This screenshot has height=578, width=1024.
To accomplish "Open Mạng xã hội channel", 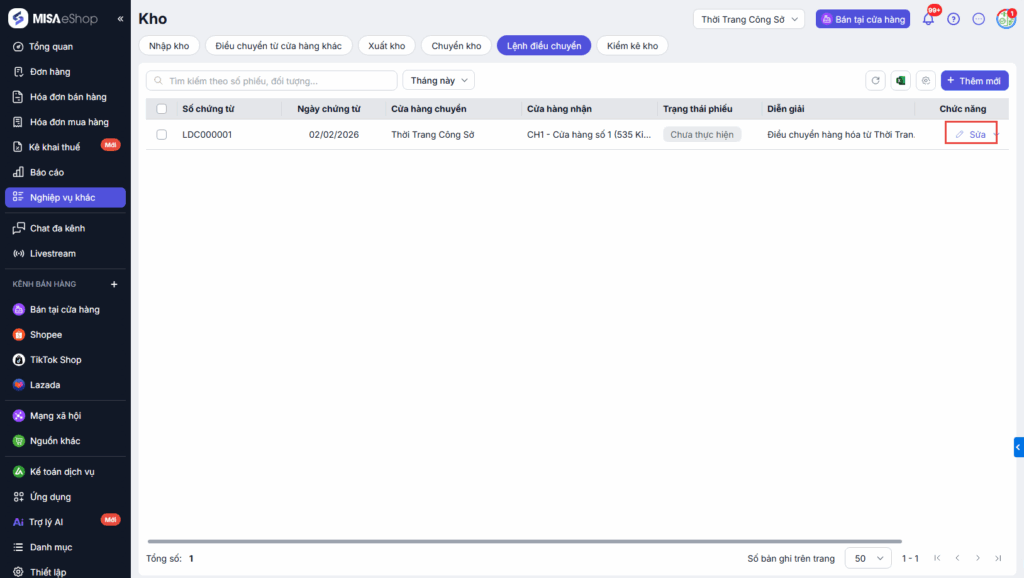I will pos(55,415).
